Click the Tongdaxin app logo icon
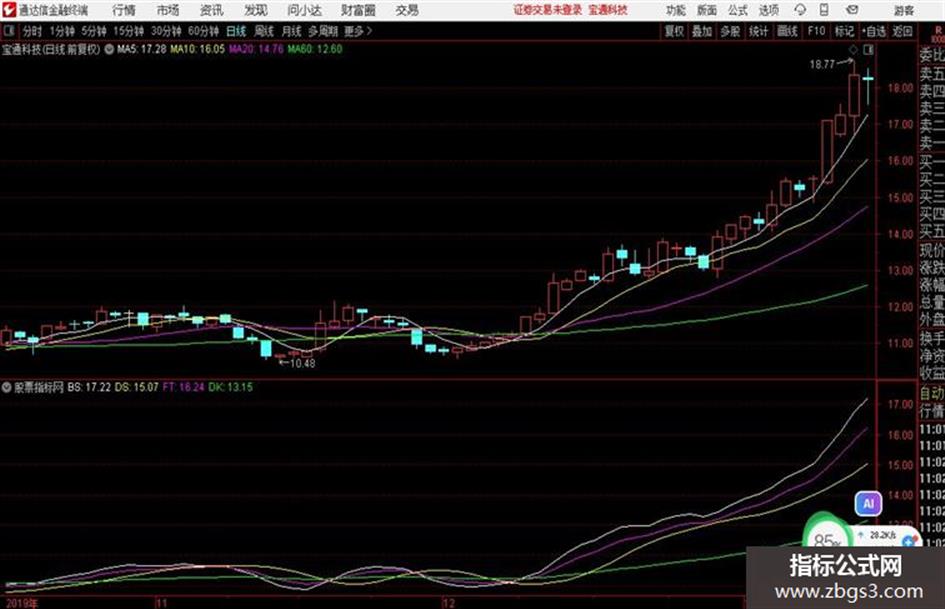This screenshot has width=945, height=609. pos(9,10)
